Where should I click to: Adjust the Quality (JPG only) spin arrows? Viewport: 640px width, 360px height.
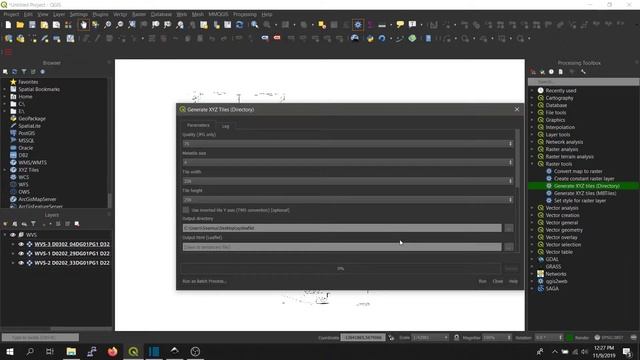click(x=510, y=144)
